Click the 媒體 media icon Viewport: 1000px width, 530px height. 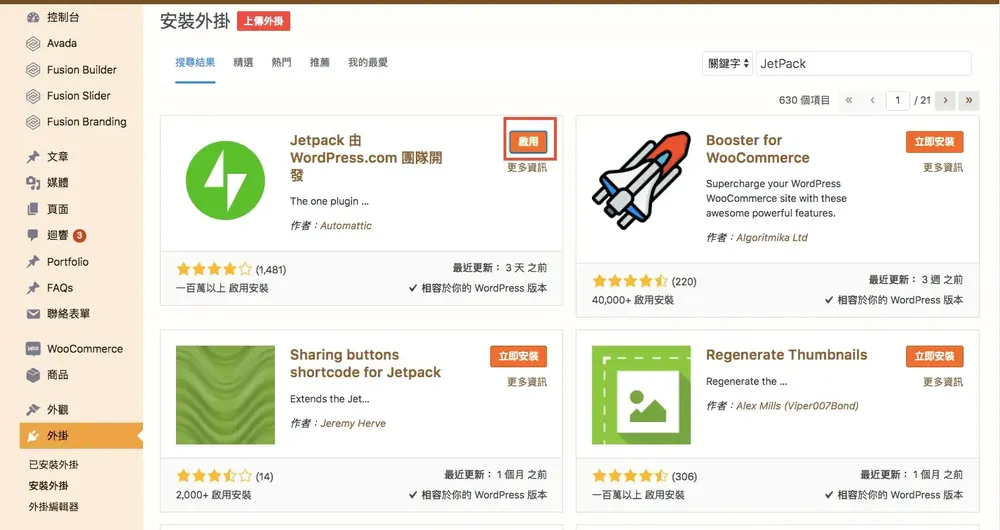(x=33, y=183)
